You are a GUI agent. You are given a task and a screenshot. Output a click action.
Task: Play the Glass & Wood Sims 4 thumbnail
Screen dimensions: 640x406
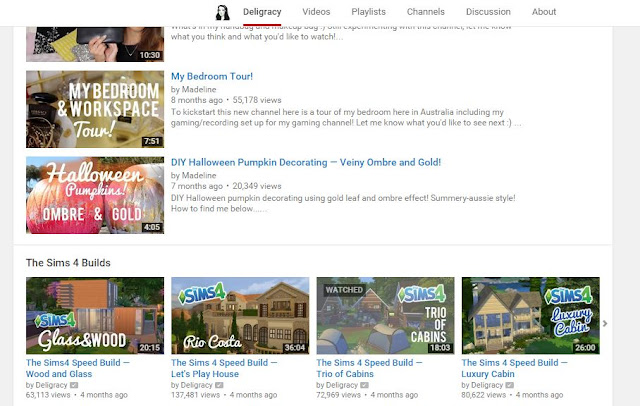(x=95, y=315)
